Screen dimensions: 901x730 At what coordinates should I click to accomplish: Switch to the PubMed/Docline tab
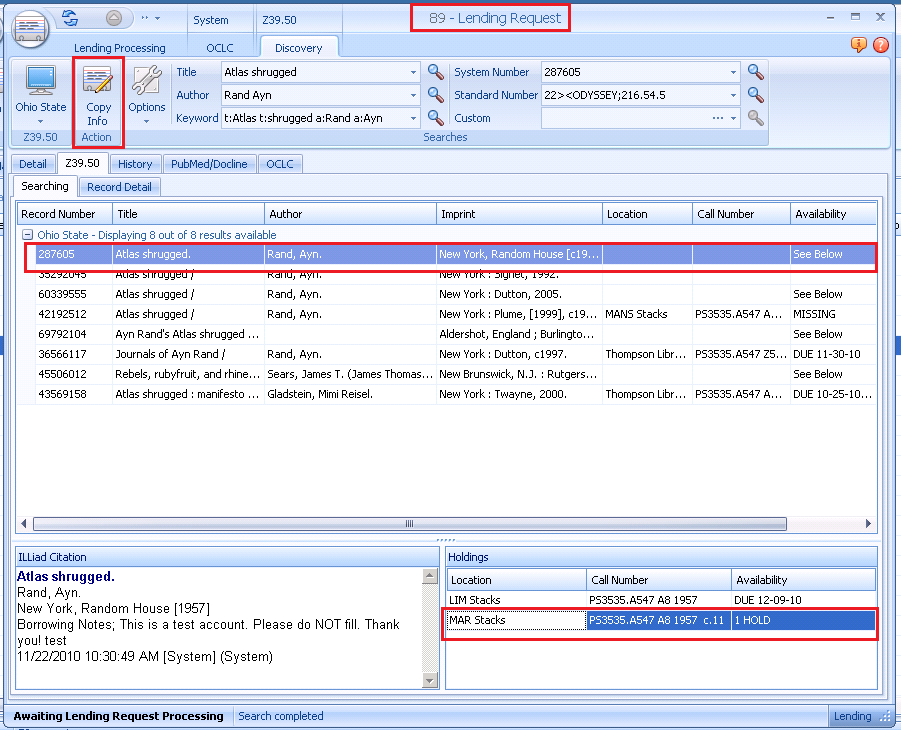point(209,164)
